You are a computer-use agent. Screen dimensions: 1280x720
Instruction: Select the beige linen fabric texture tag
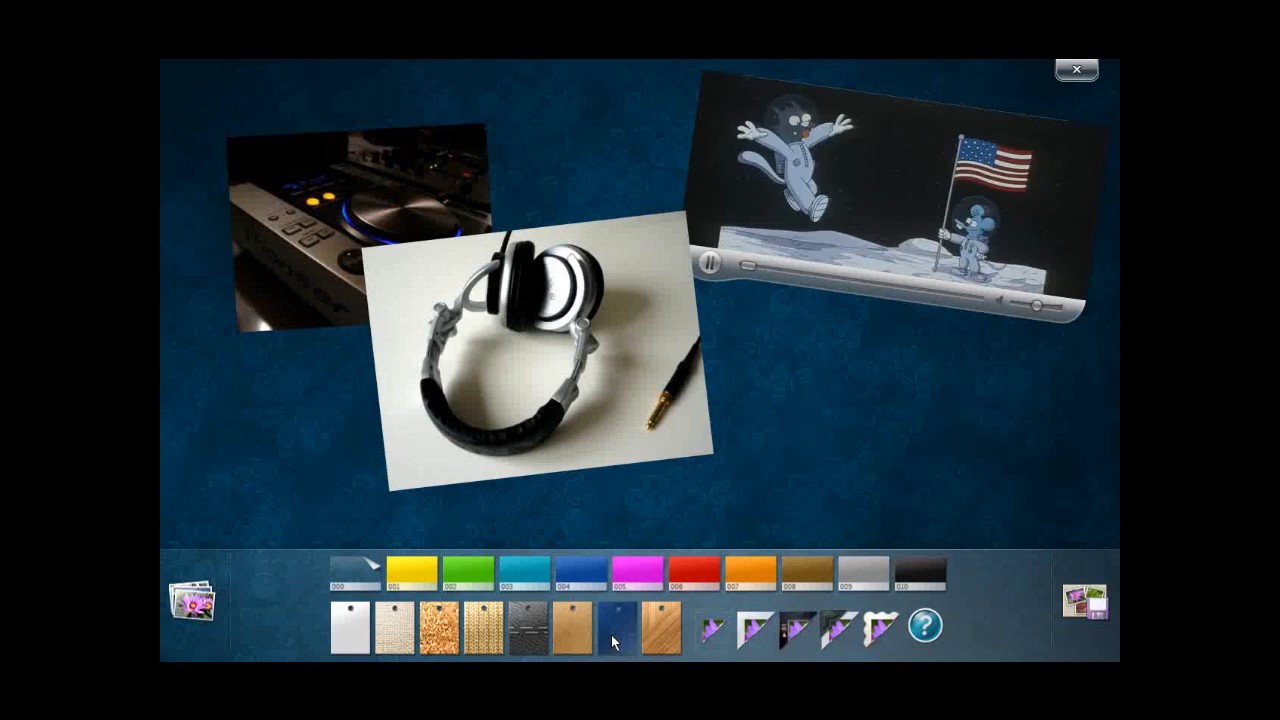[394, 628]
